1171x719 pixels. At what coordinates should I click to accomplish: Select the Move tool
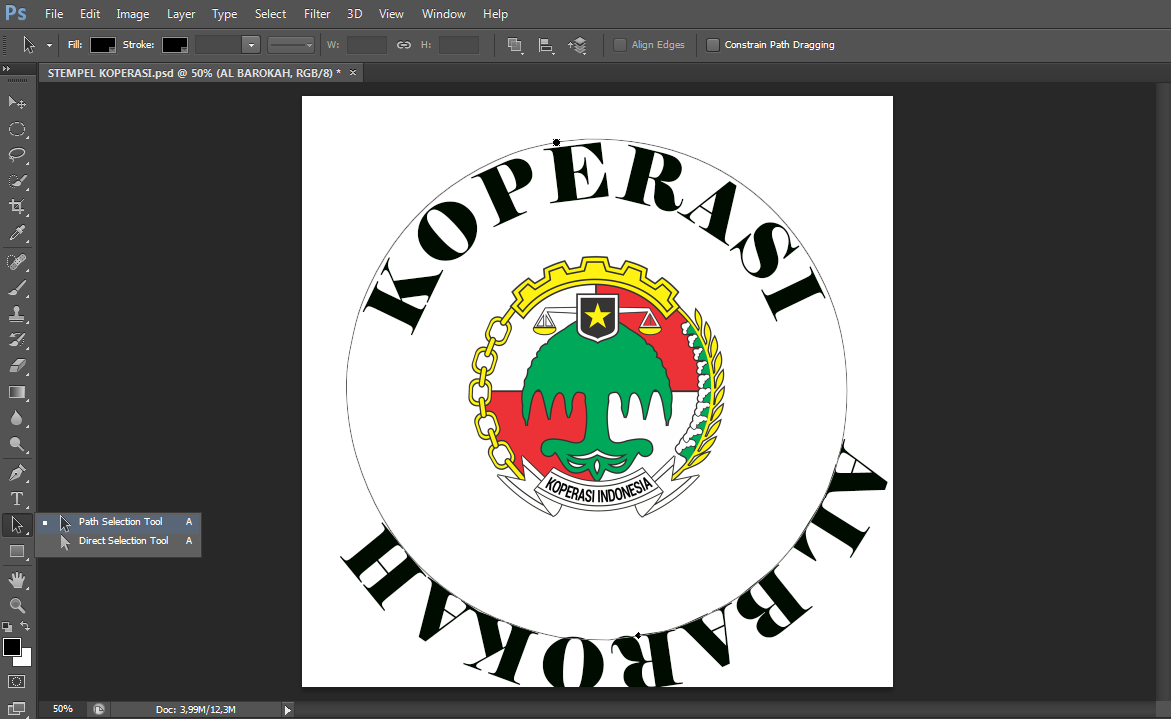(16, 102)
